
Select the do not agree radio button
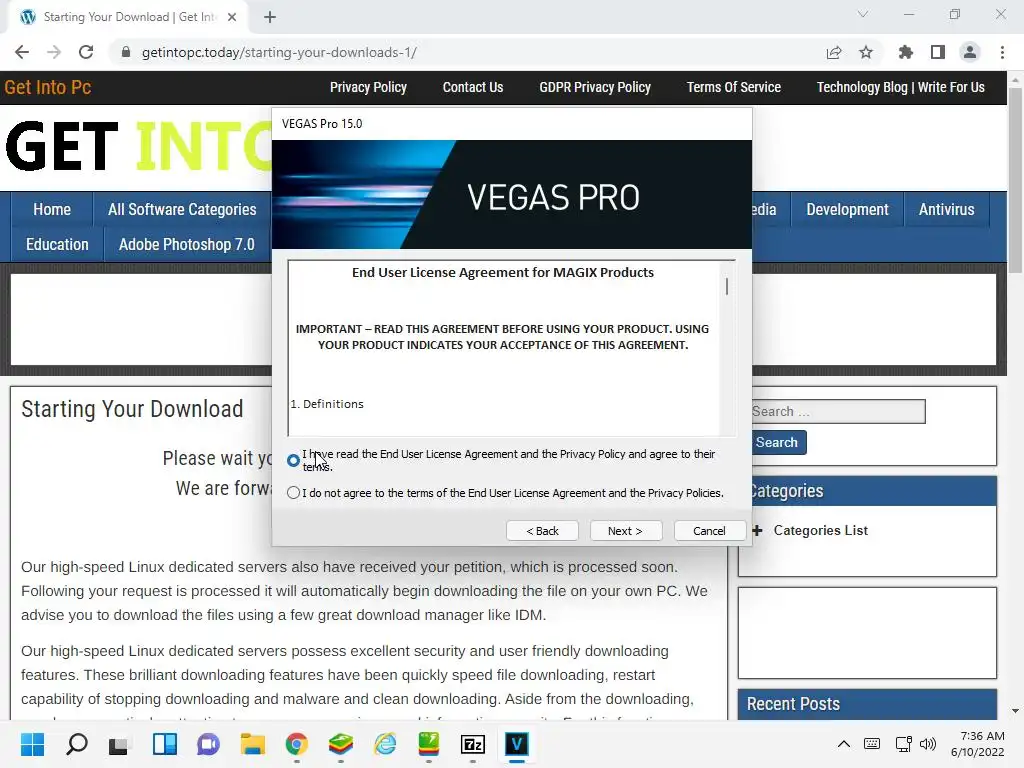293,493
